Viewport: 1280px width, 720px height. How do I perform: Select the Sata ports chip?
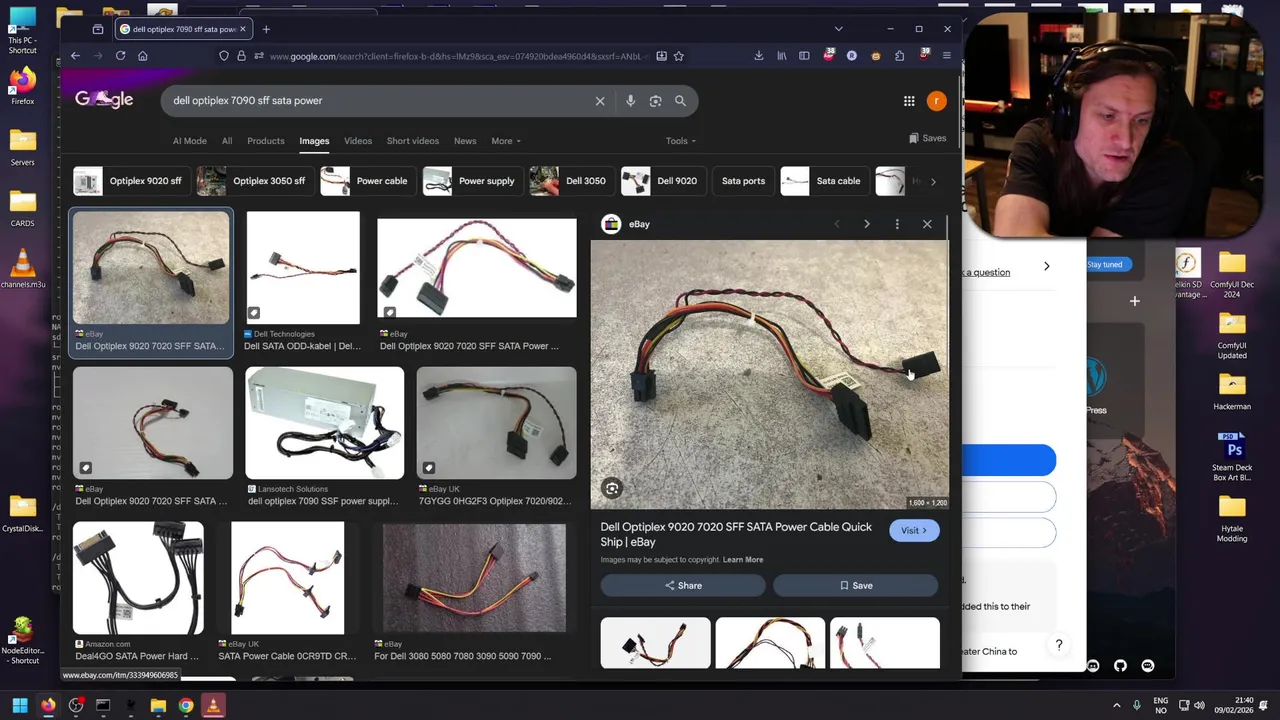pos(743,181)
